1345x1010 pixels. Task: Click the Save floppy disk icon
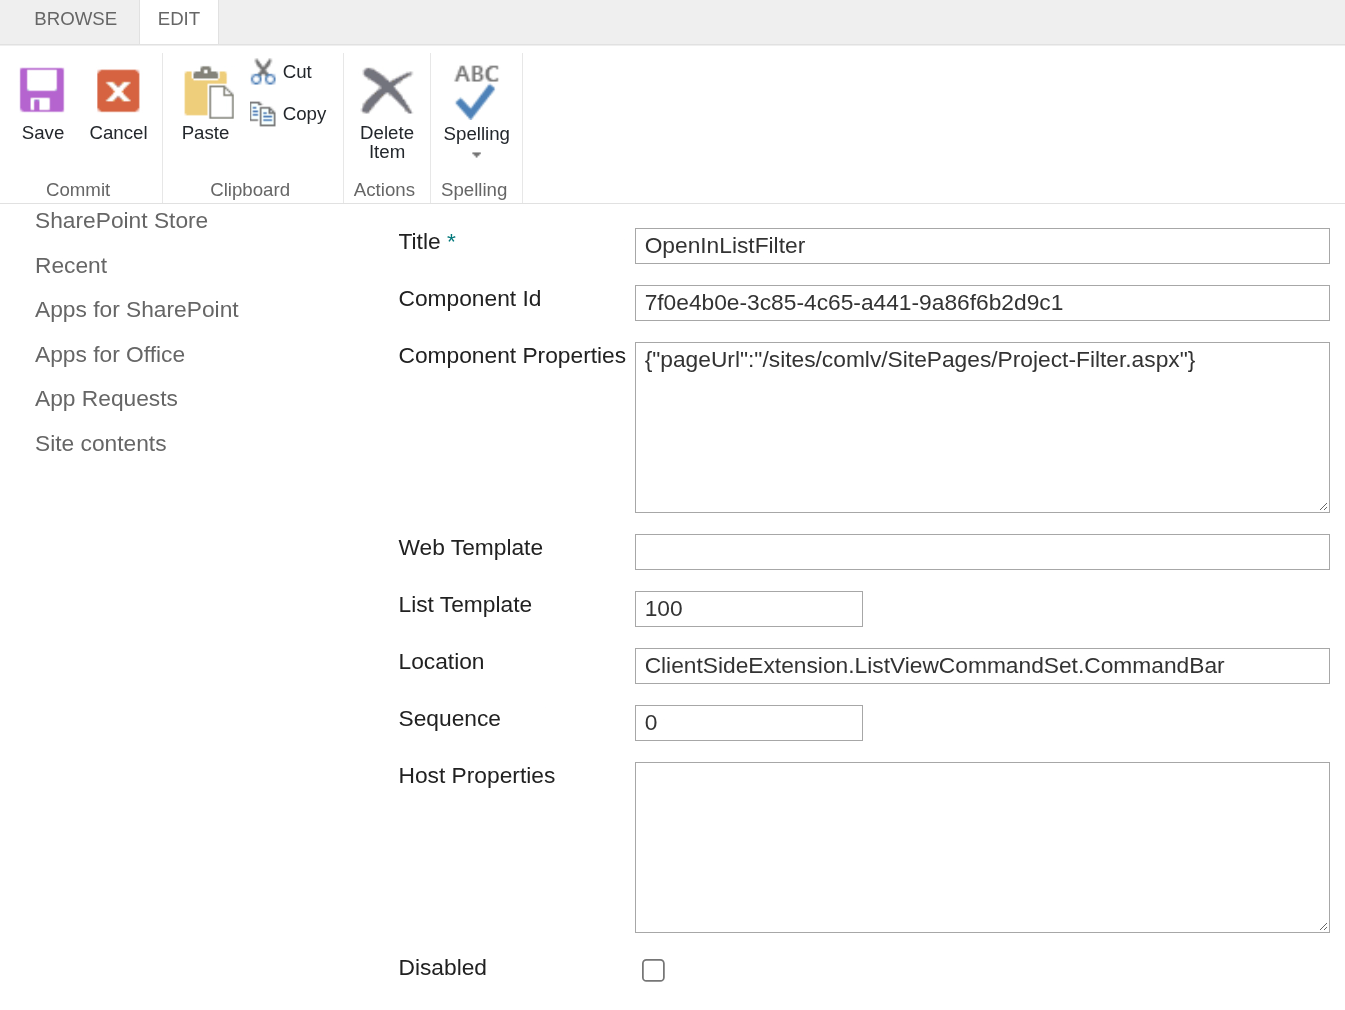42,90
